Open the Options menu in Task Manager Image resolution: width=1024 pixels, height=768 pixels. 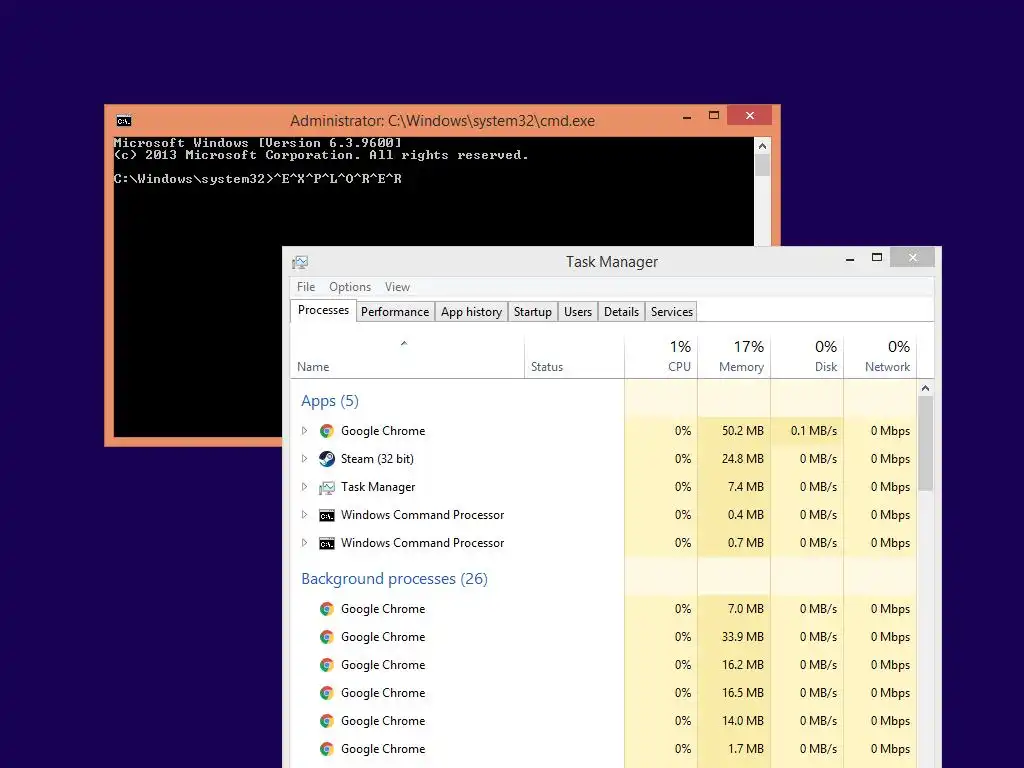350,287
